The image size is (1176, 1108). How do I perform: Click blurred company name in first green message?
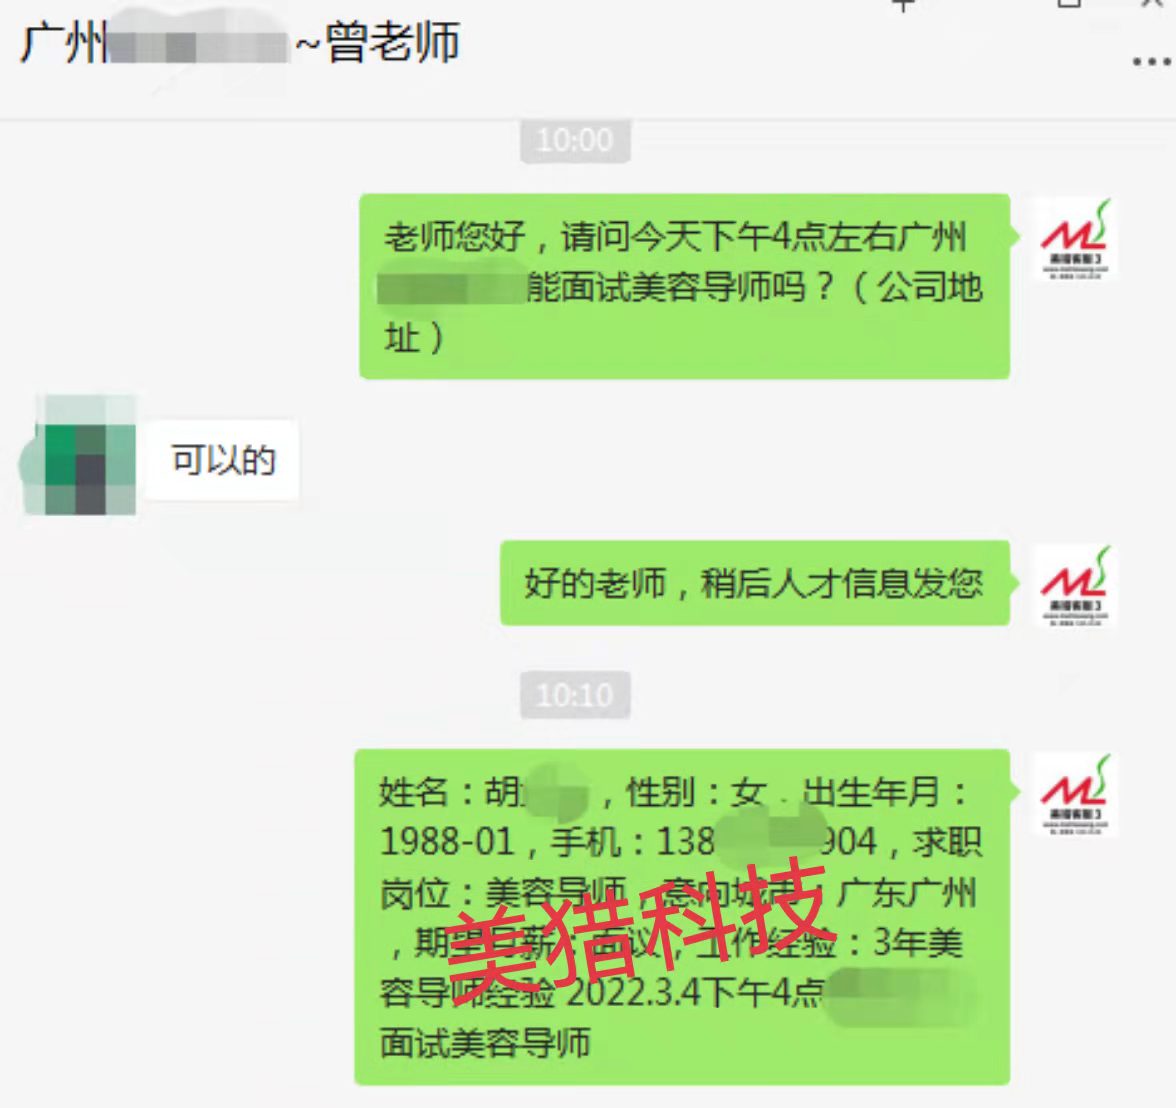tap(452, 285)
